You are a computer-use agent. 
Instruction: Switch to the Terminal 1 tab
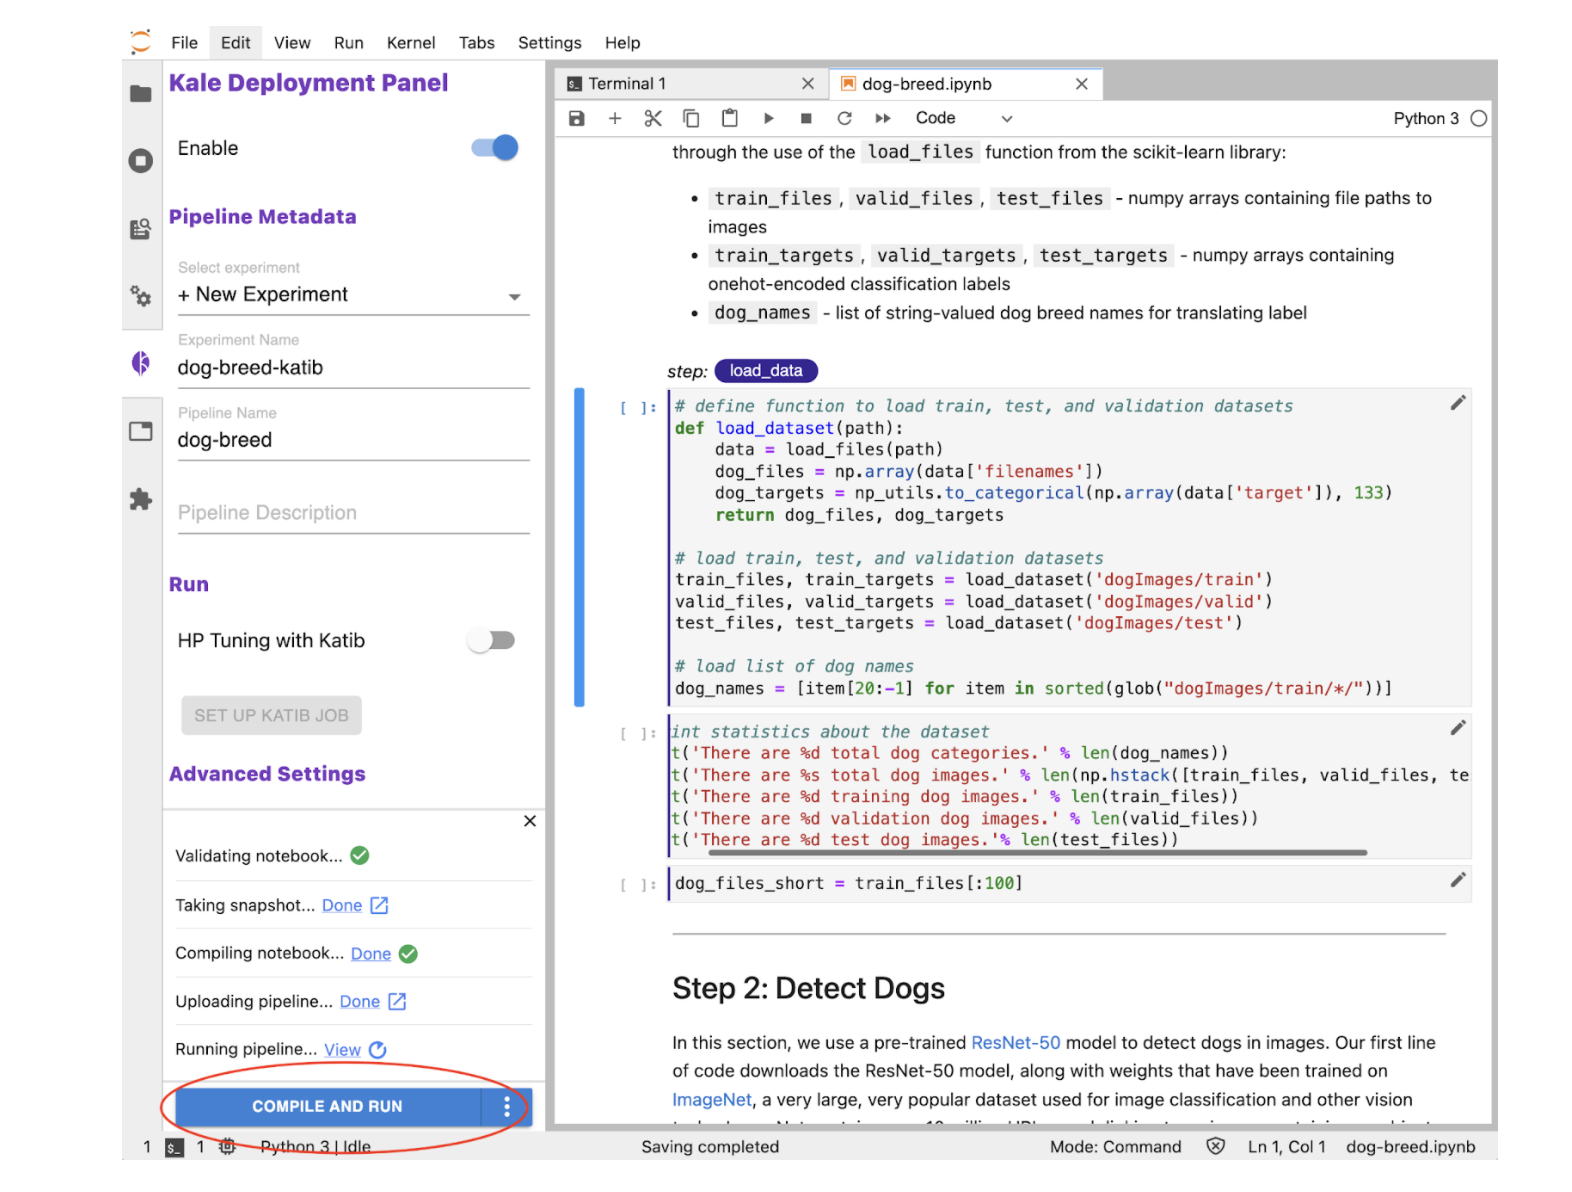tap(627, 84)
